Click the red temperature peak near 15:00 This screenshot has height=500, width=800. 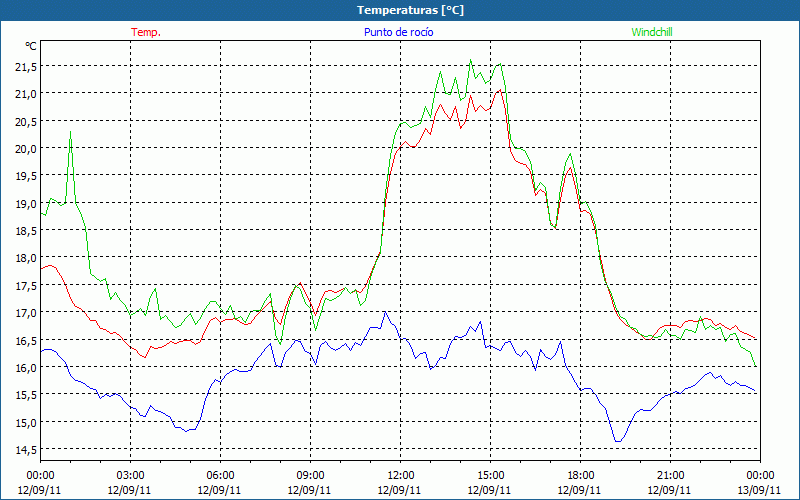500,90
